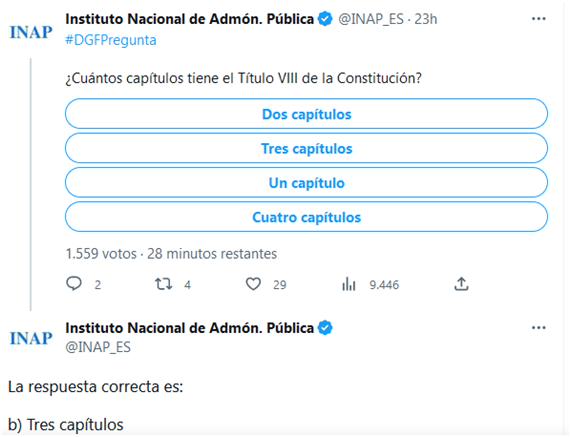Open INAP profile avatar on the first tweet
This screenshot has width=571, height=437.
31,32
